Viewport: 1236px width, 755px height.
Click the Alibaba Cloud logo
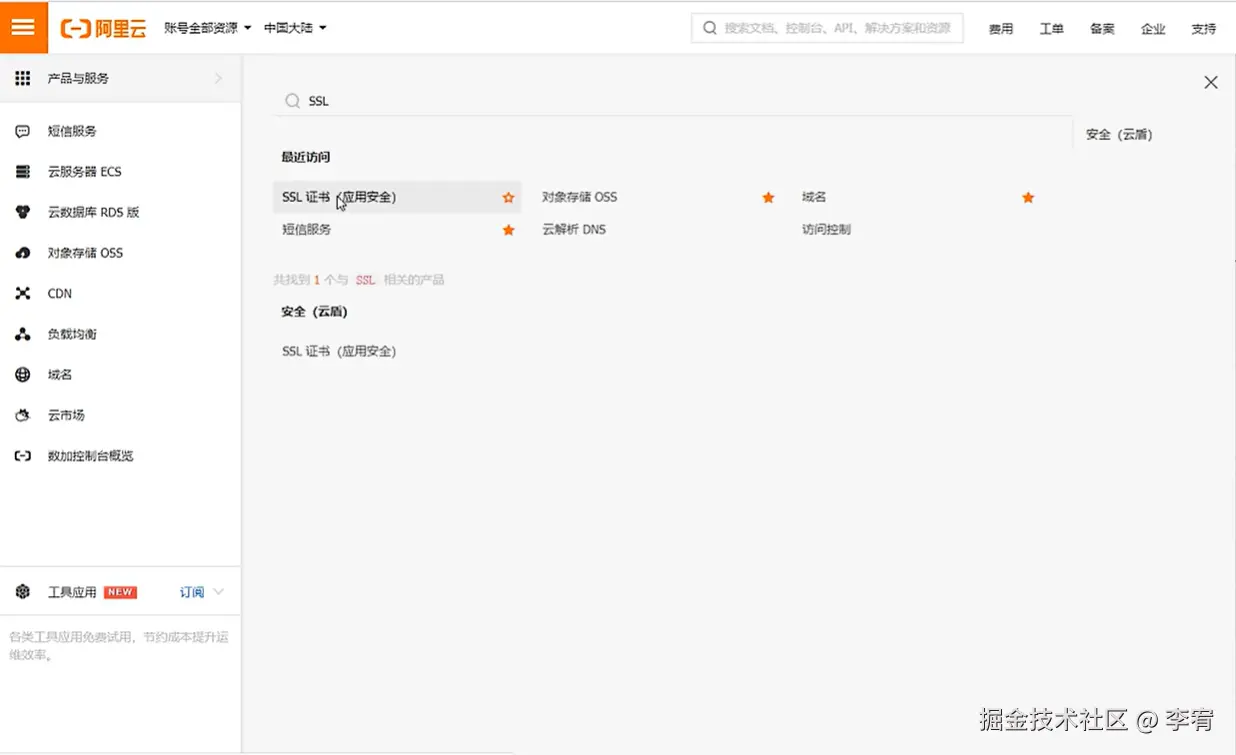tap(103, 28)
